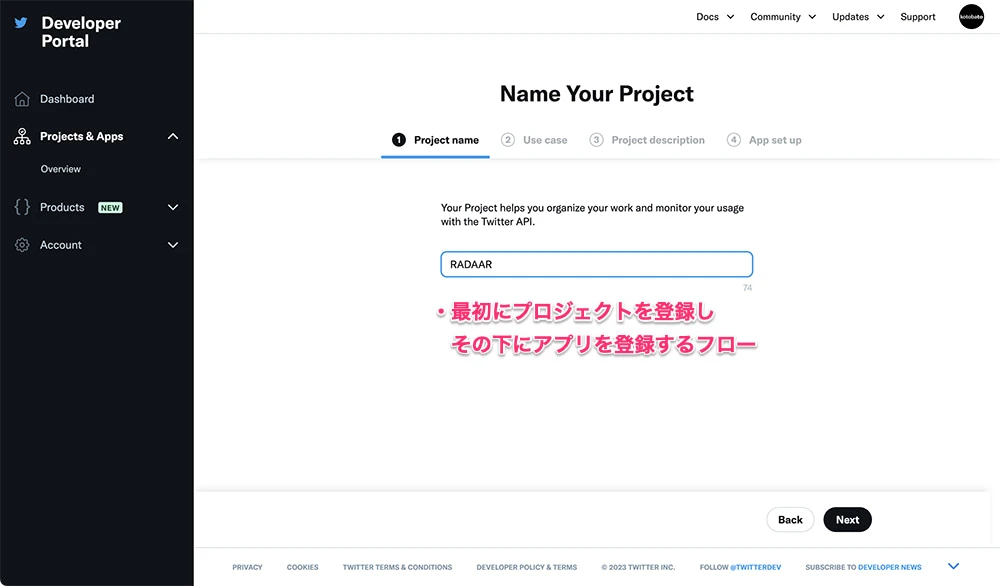Select the Project description step tab
Screen dimensions: 1000x586
coord(657,140)
